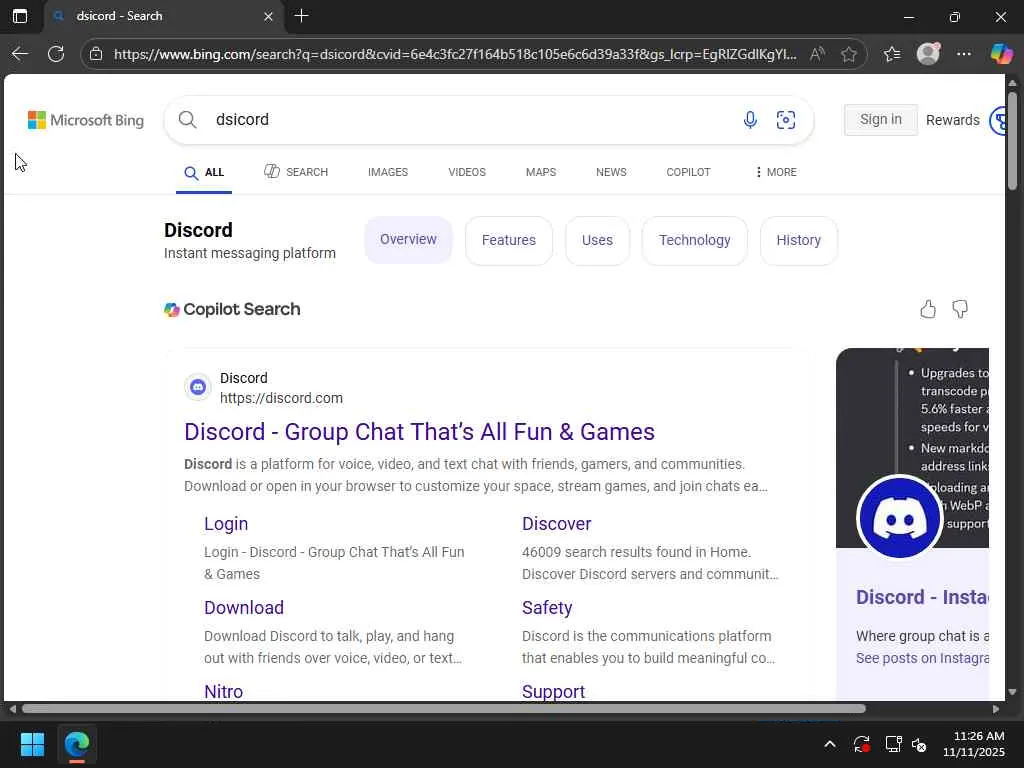
Task: Click the search magnifier icon in Bing box
Action: pos(187,120)
